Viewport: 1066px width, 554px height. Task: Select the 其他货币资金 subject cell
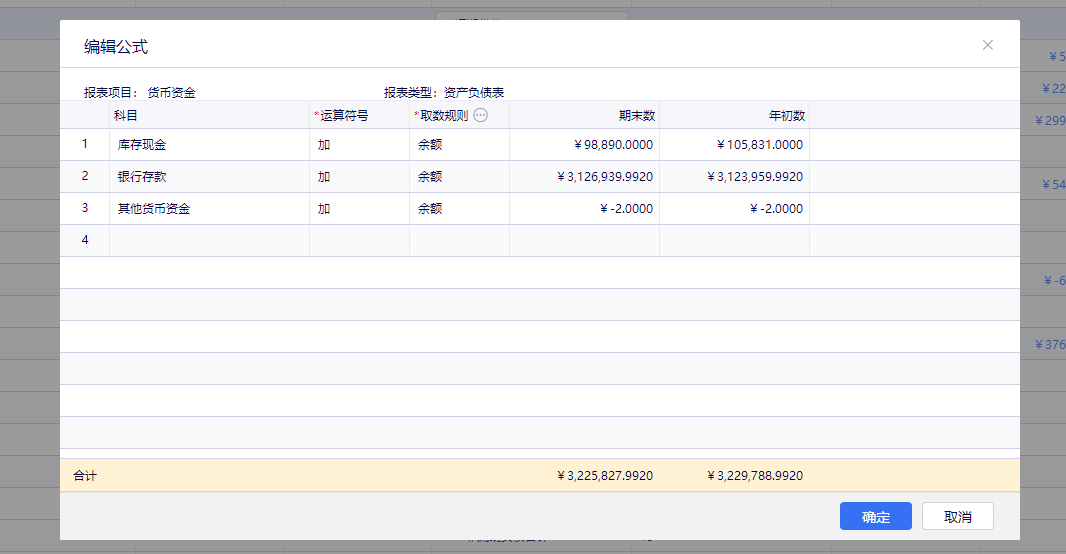tap(209, 209)
